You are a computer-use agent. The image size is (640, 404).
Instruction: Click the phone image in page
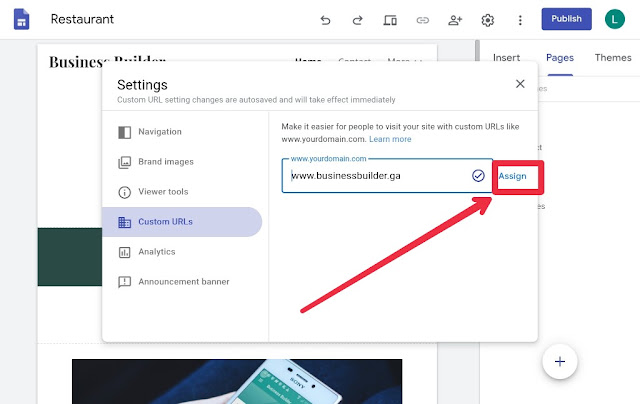tap(237, 382)
